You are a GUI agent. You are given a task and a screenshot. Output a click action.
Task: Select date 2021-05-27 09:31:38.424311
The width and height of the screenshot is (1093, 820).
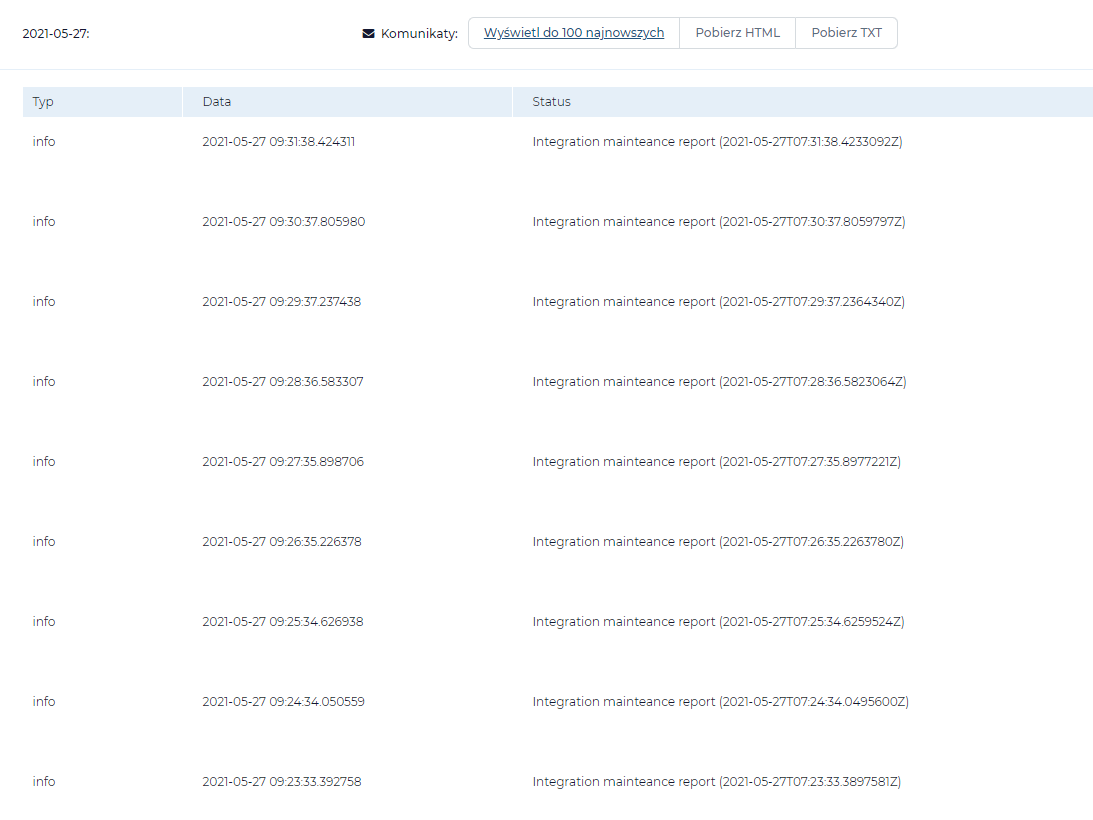[279, 142]
